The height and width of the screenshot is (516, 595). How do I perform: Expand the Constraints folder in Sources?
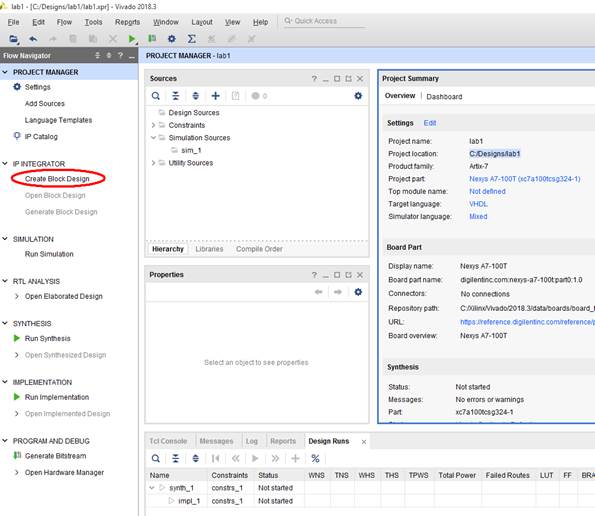pos(153,125)
